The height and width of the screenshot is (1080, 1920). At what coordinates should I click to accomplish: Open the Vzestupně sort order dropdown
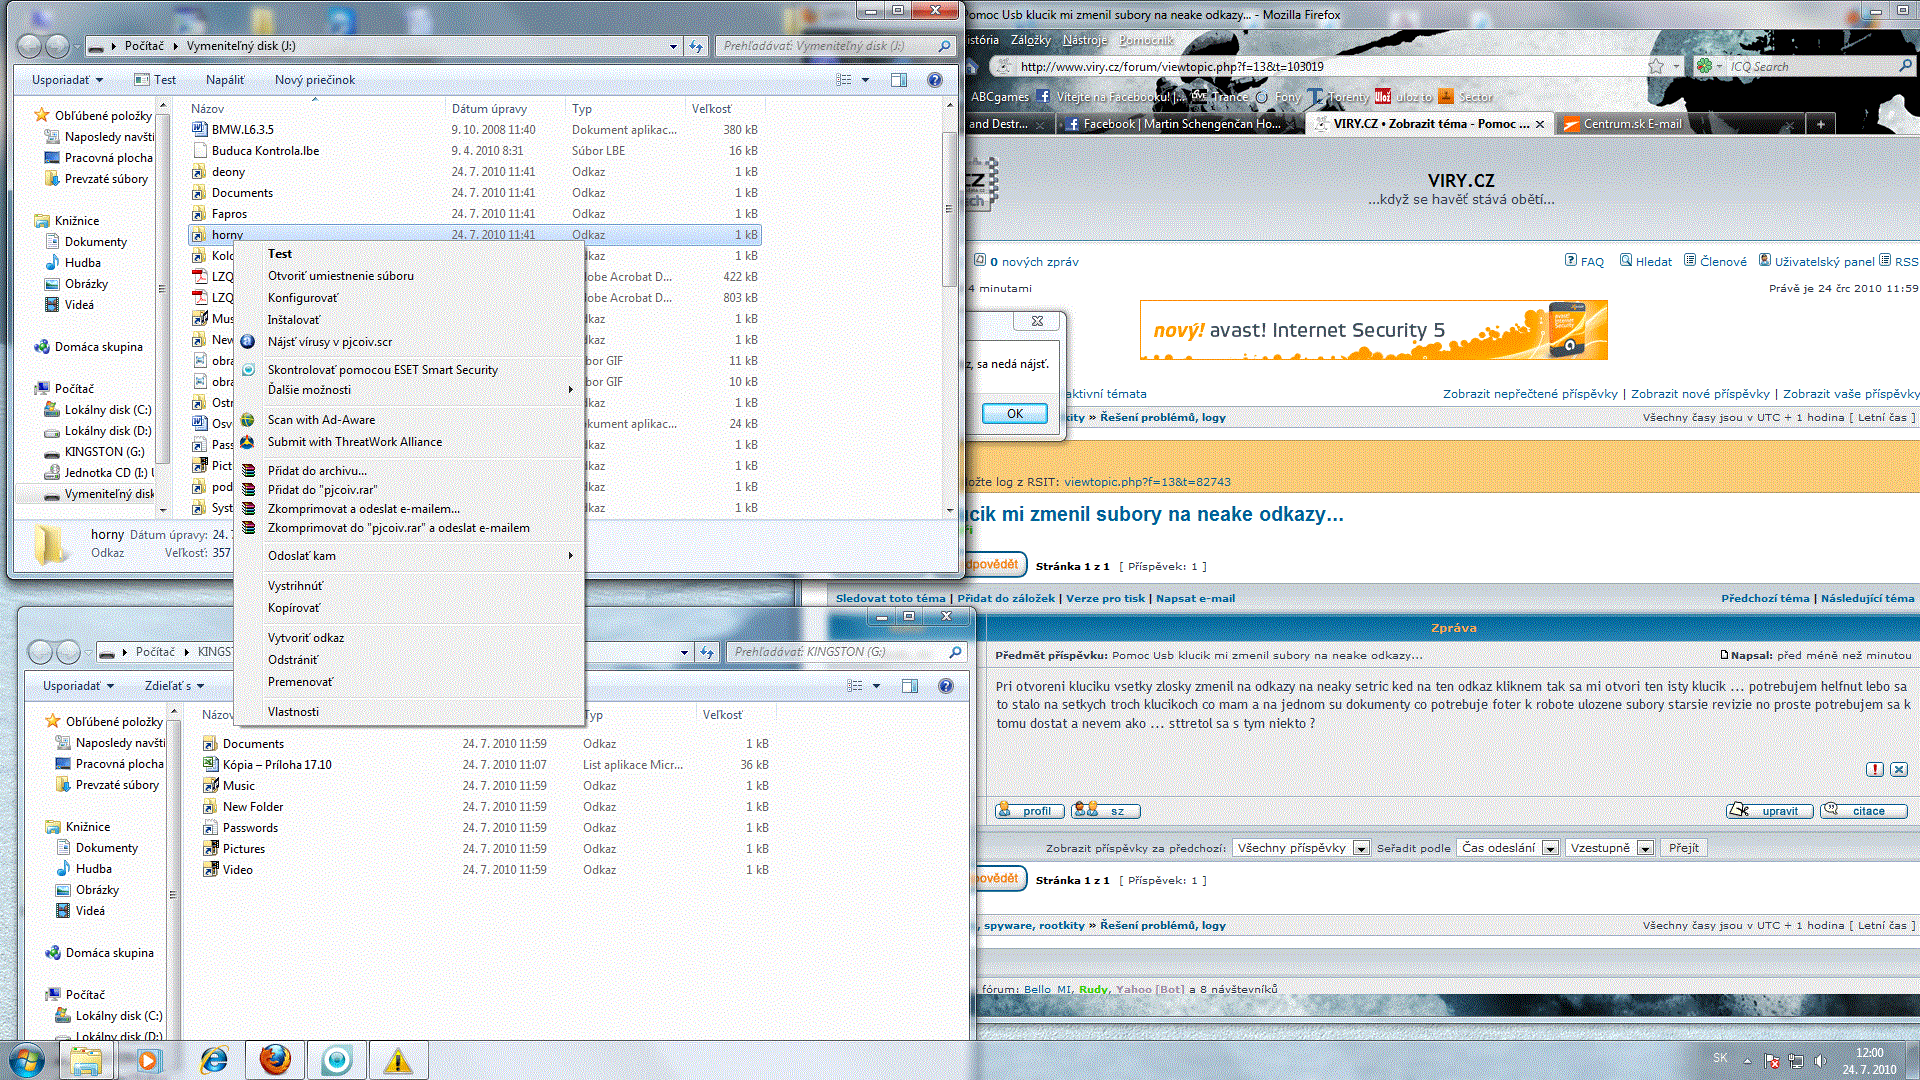(x=1609, y=848)
